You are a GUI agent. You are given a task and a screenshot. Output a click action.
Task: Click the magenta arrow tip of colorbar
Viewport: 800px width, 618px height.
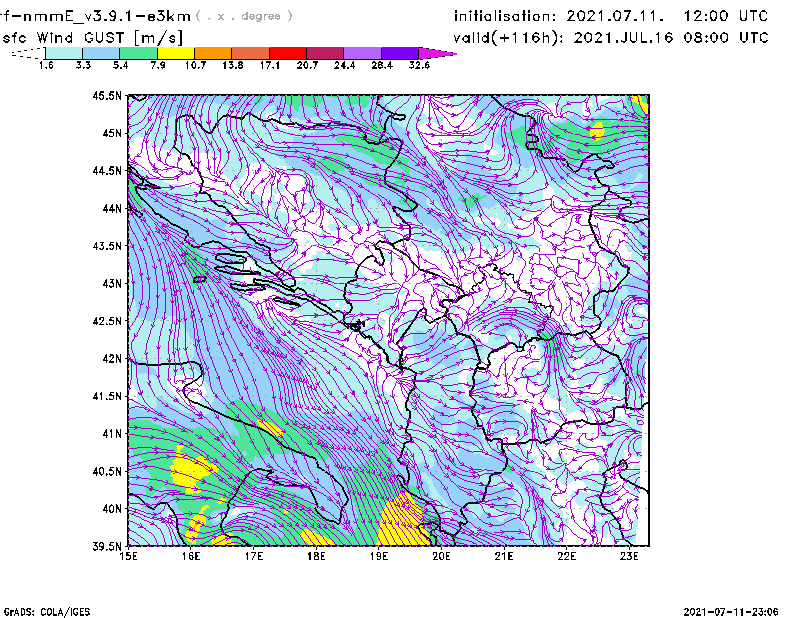(x=440, y=53)
